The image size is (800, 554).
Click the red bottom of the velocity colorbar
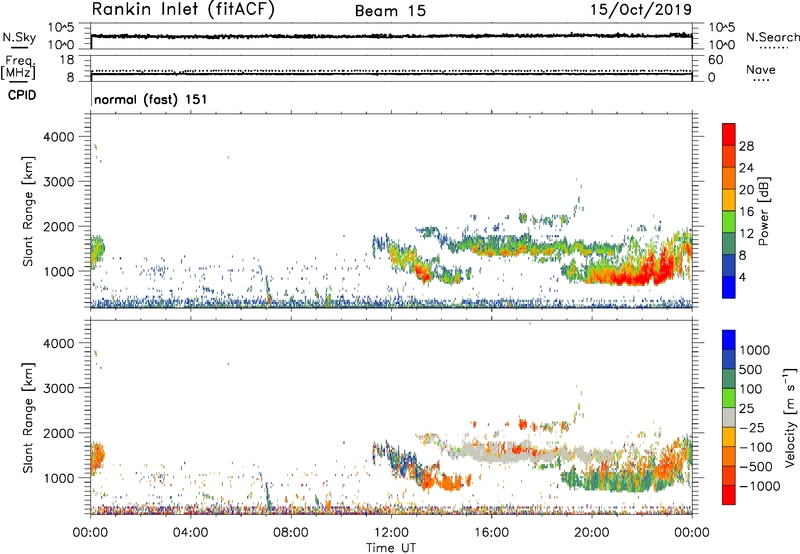(729, 495)
